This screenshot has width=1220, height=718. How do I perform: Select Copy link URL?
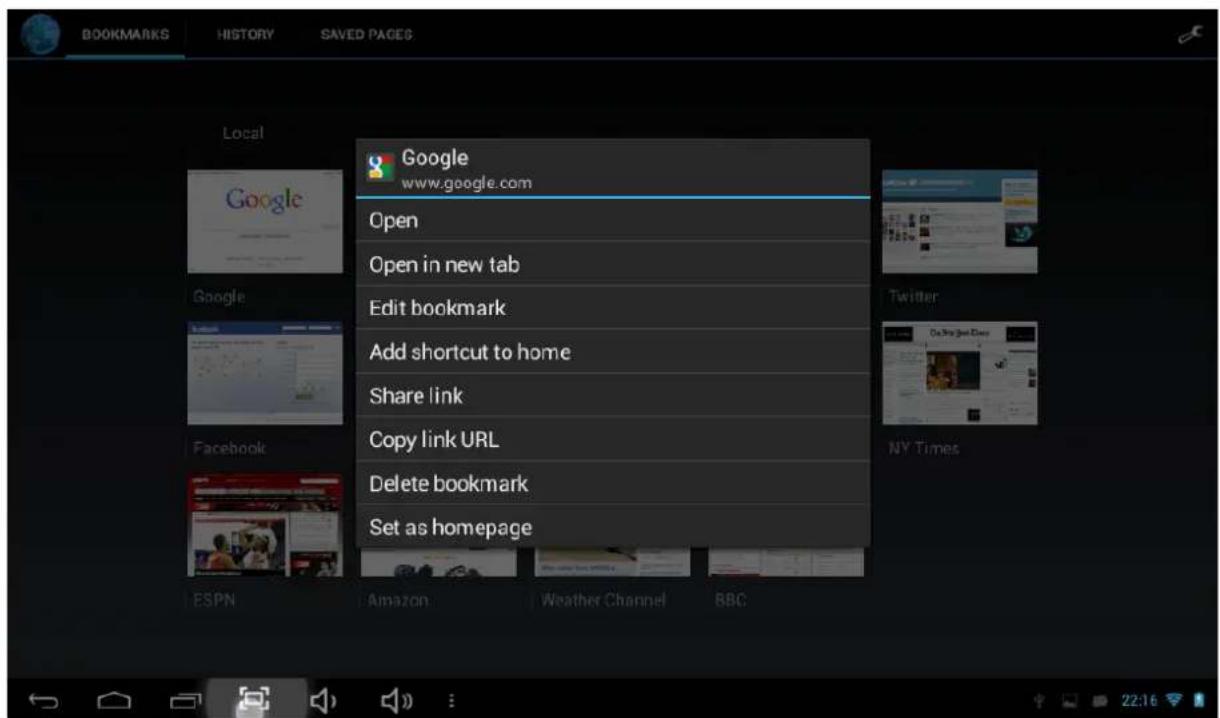[613, 440]
